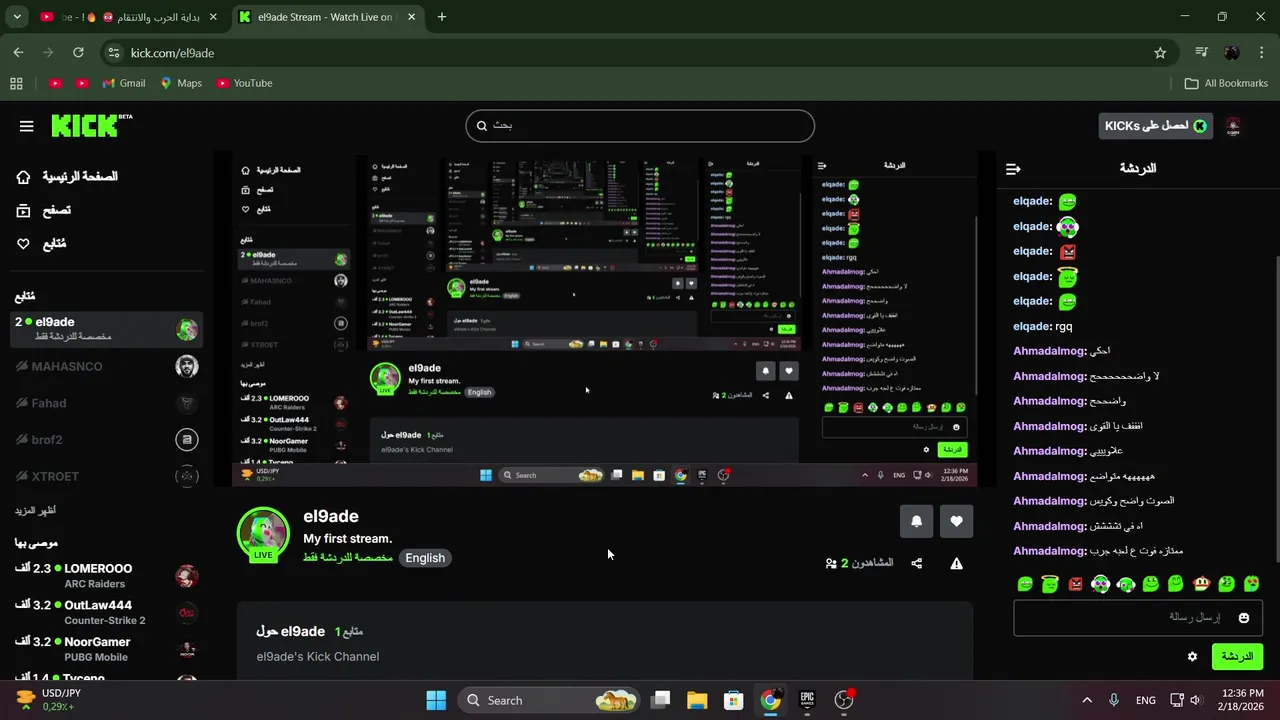Open NoorGamer recommended channel
Viewport: 1280px width, 720px height.
pyautogui.click(x=106, y=649)
